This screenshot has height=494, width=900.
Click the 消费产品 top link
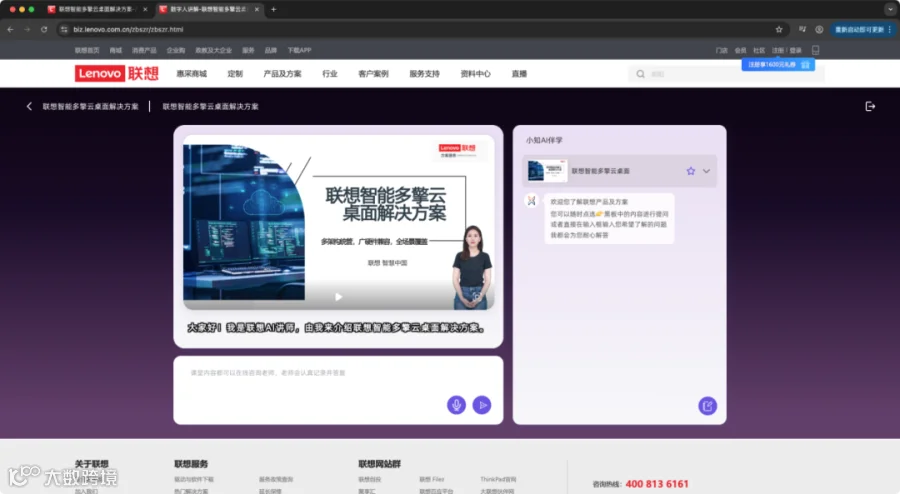(144, 50)
